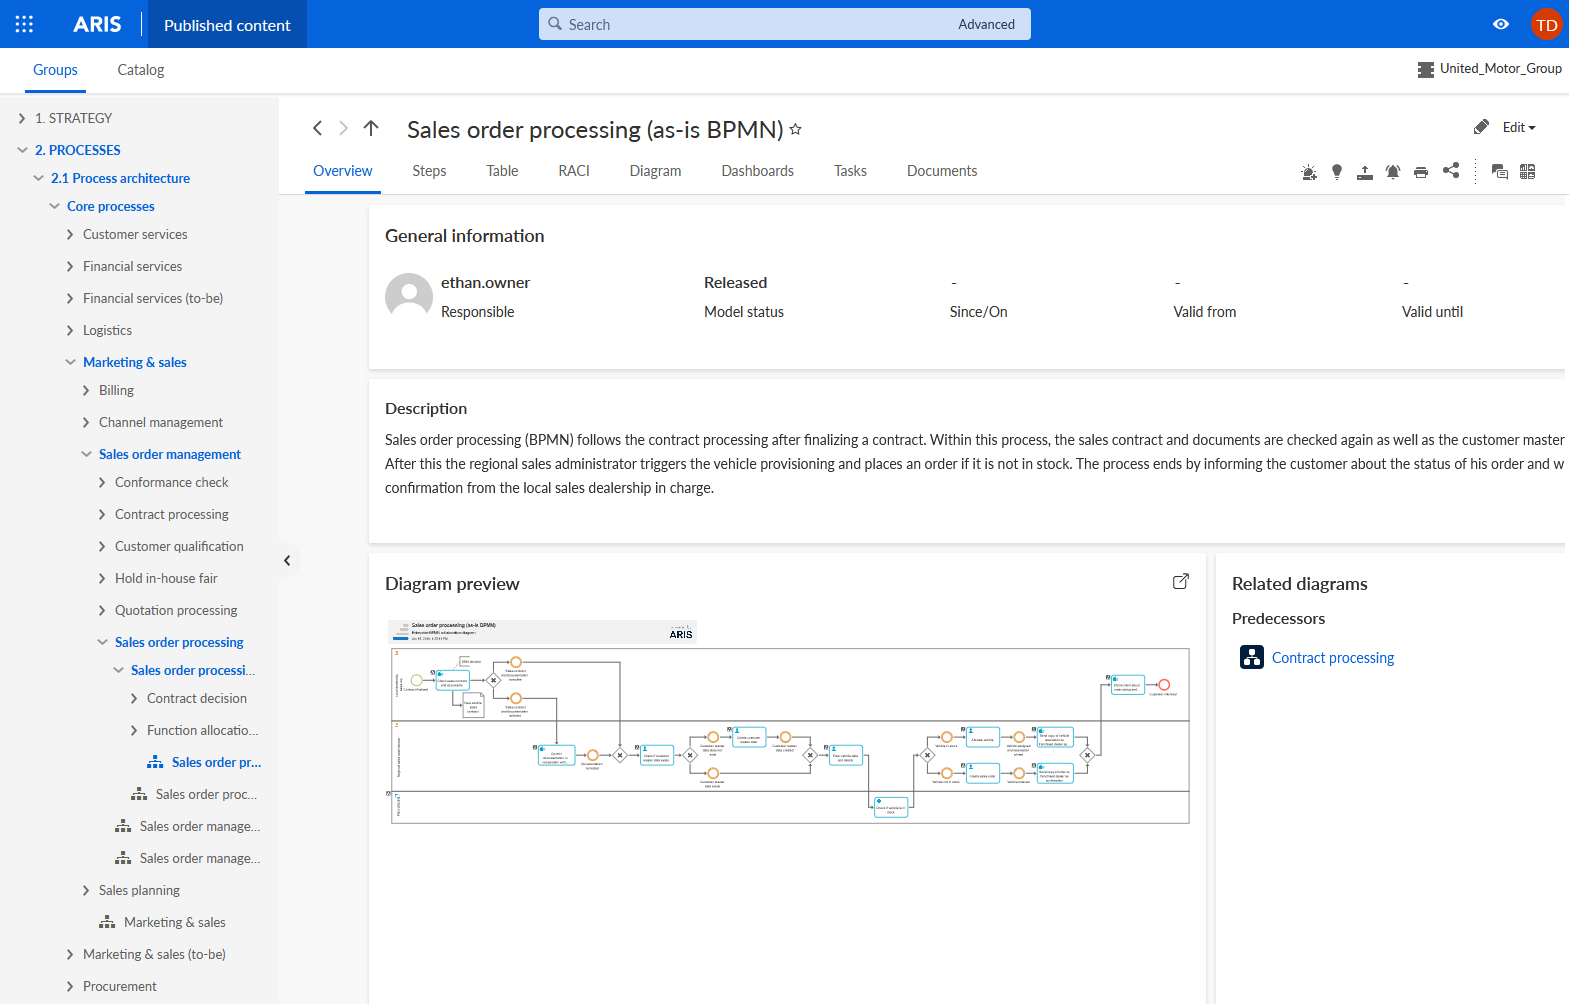Image resolution: width=1569 pixels, height=1004 pixels.
Task: Select Financial services (to-be) in tree
Action: tap(153, 298)
